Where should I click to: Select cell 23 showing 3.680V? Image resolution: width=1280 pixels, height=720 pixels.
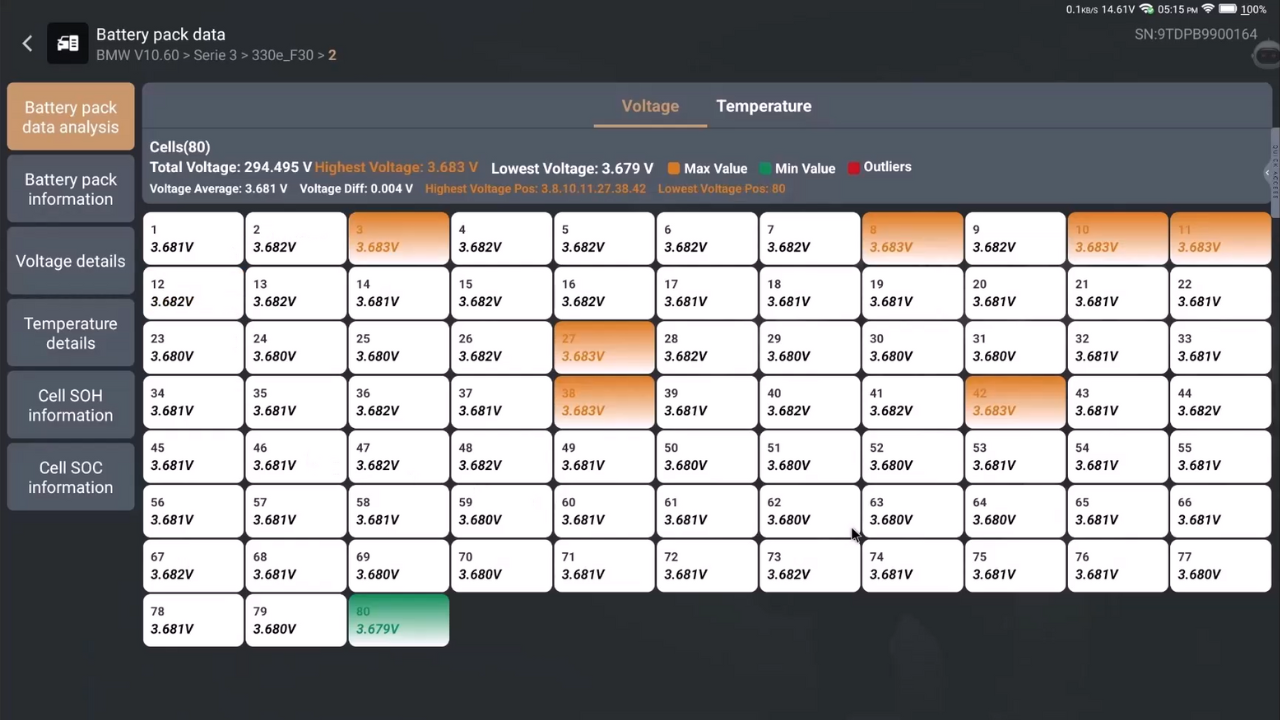193,347
